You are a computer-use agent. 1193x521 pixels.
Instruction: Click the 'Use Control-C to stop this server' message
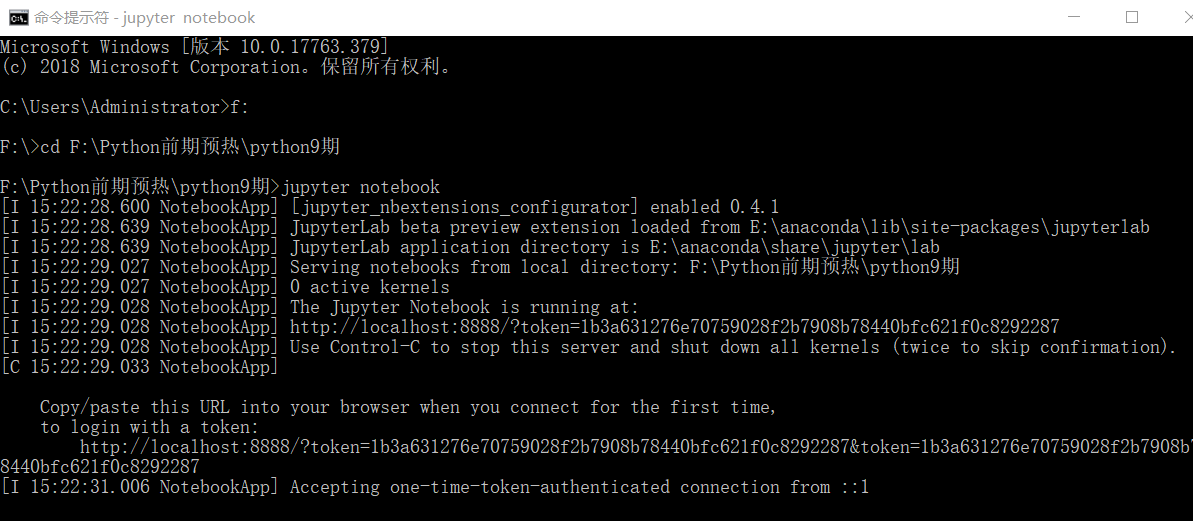click(734, 347)
